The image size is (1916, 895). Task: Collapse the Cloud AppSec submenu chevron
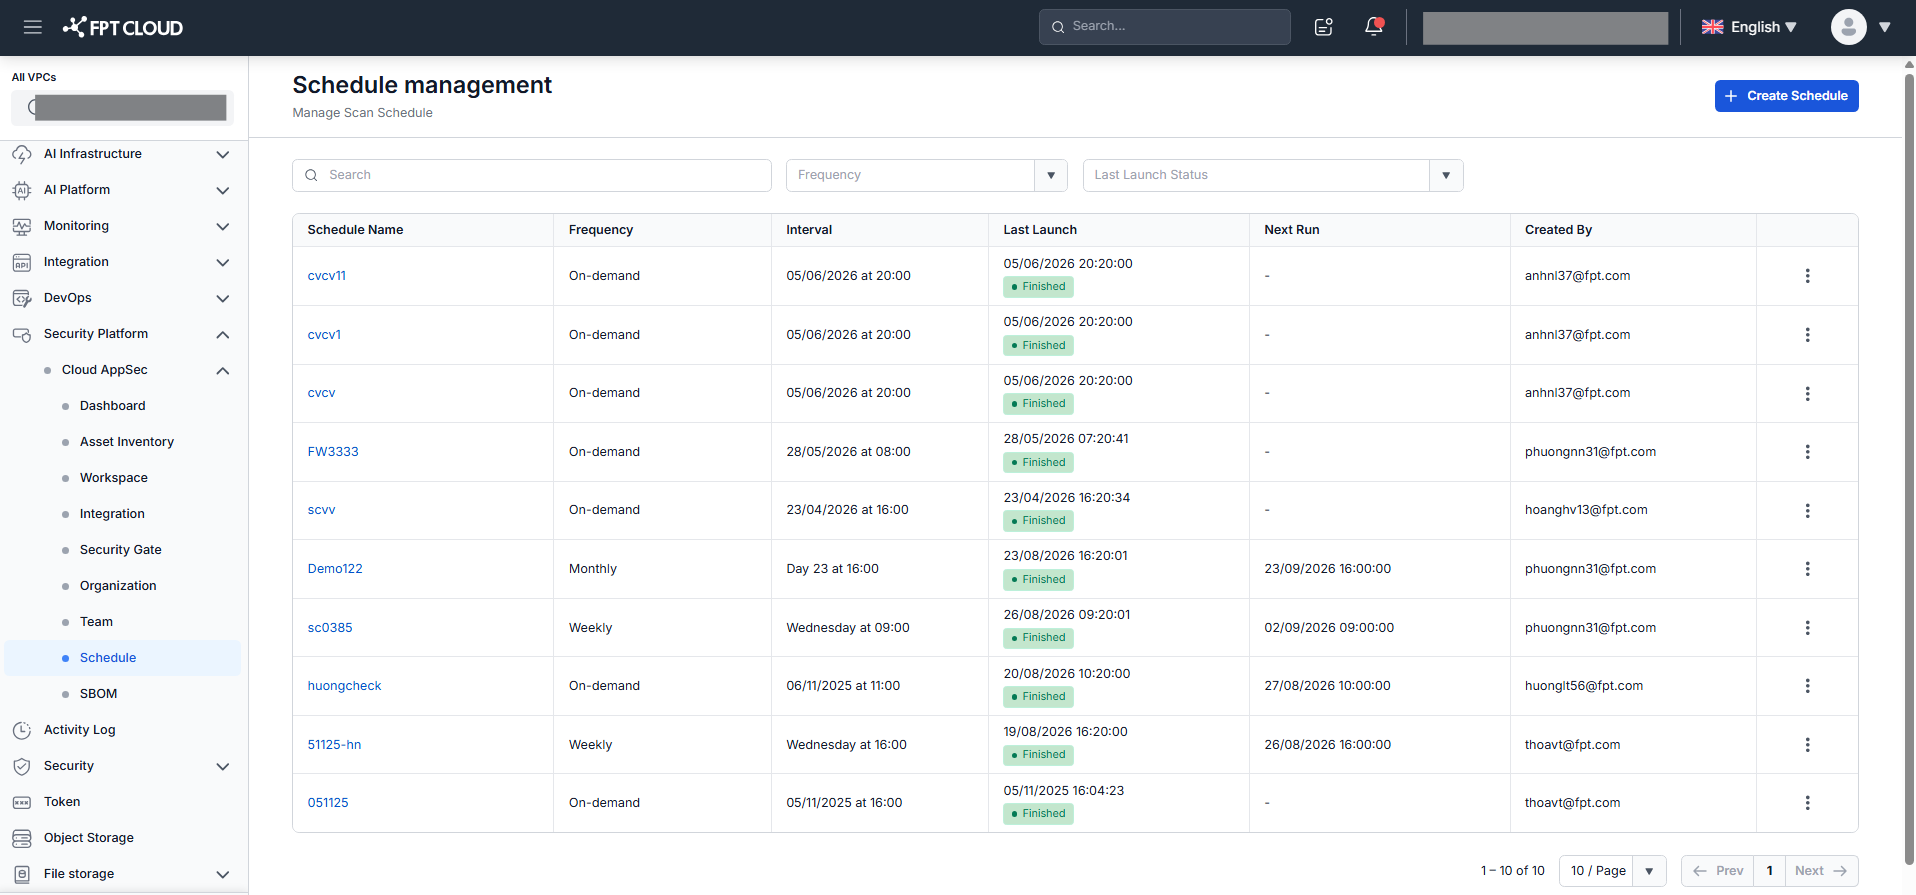(223, 370)
